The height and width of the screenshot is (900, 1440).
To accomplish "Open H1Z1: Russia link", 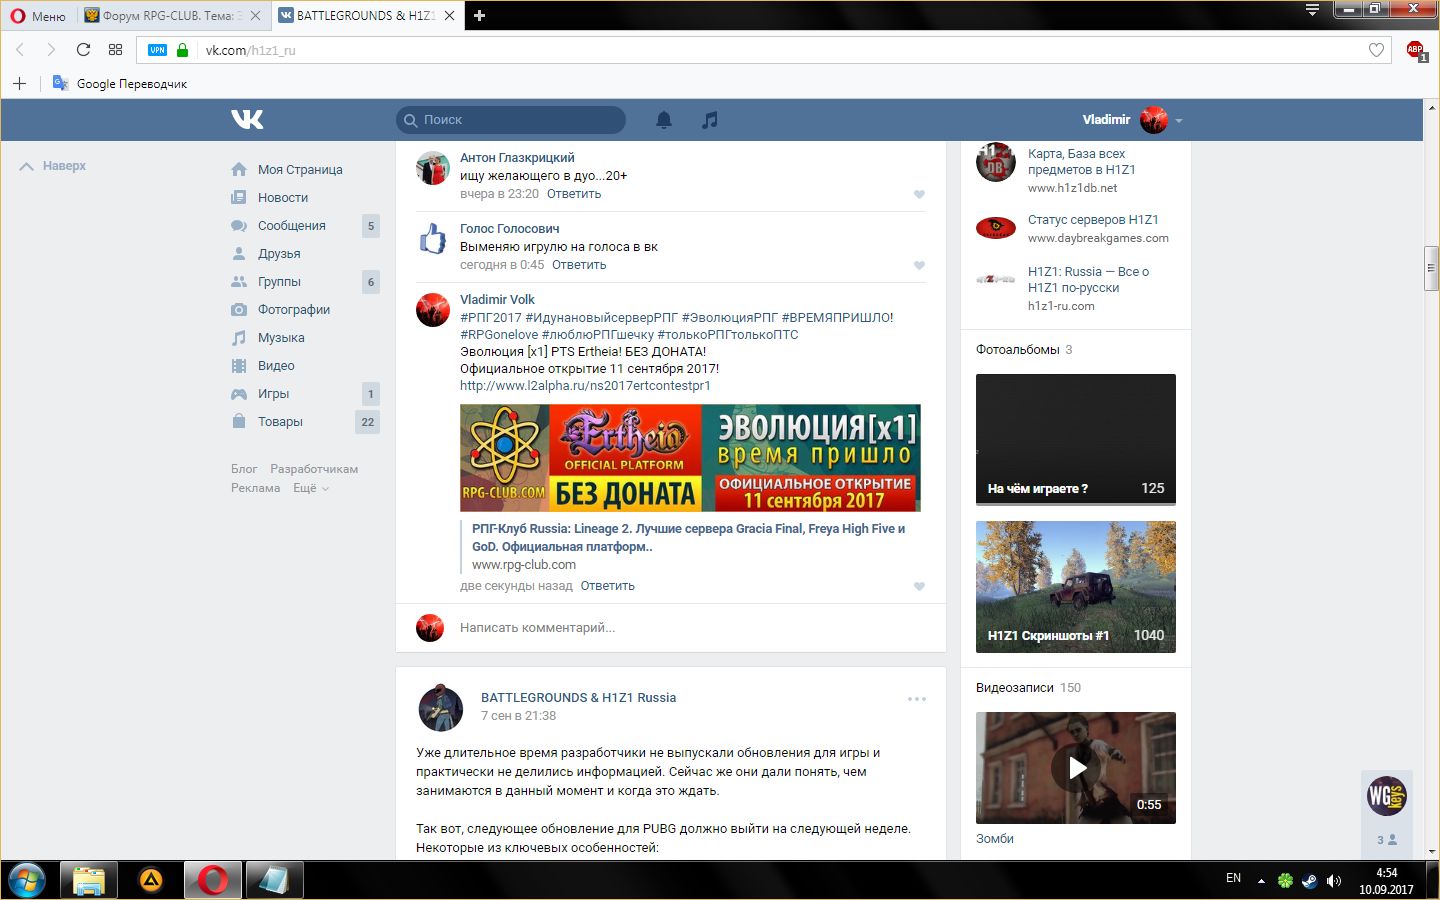I will [x=1088, y=280].
